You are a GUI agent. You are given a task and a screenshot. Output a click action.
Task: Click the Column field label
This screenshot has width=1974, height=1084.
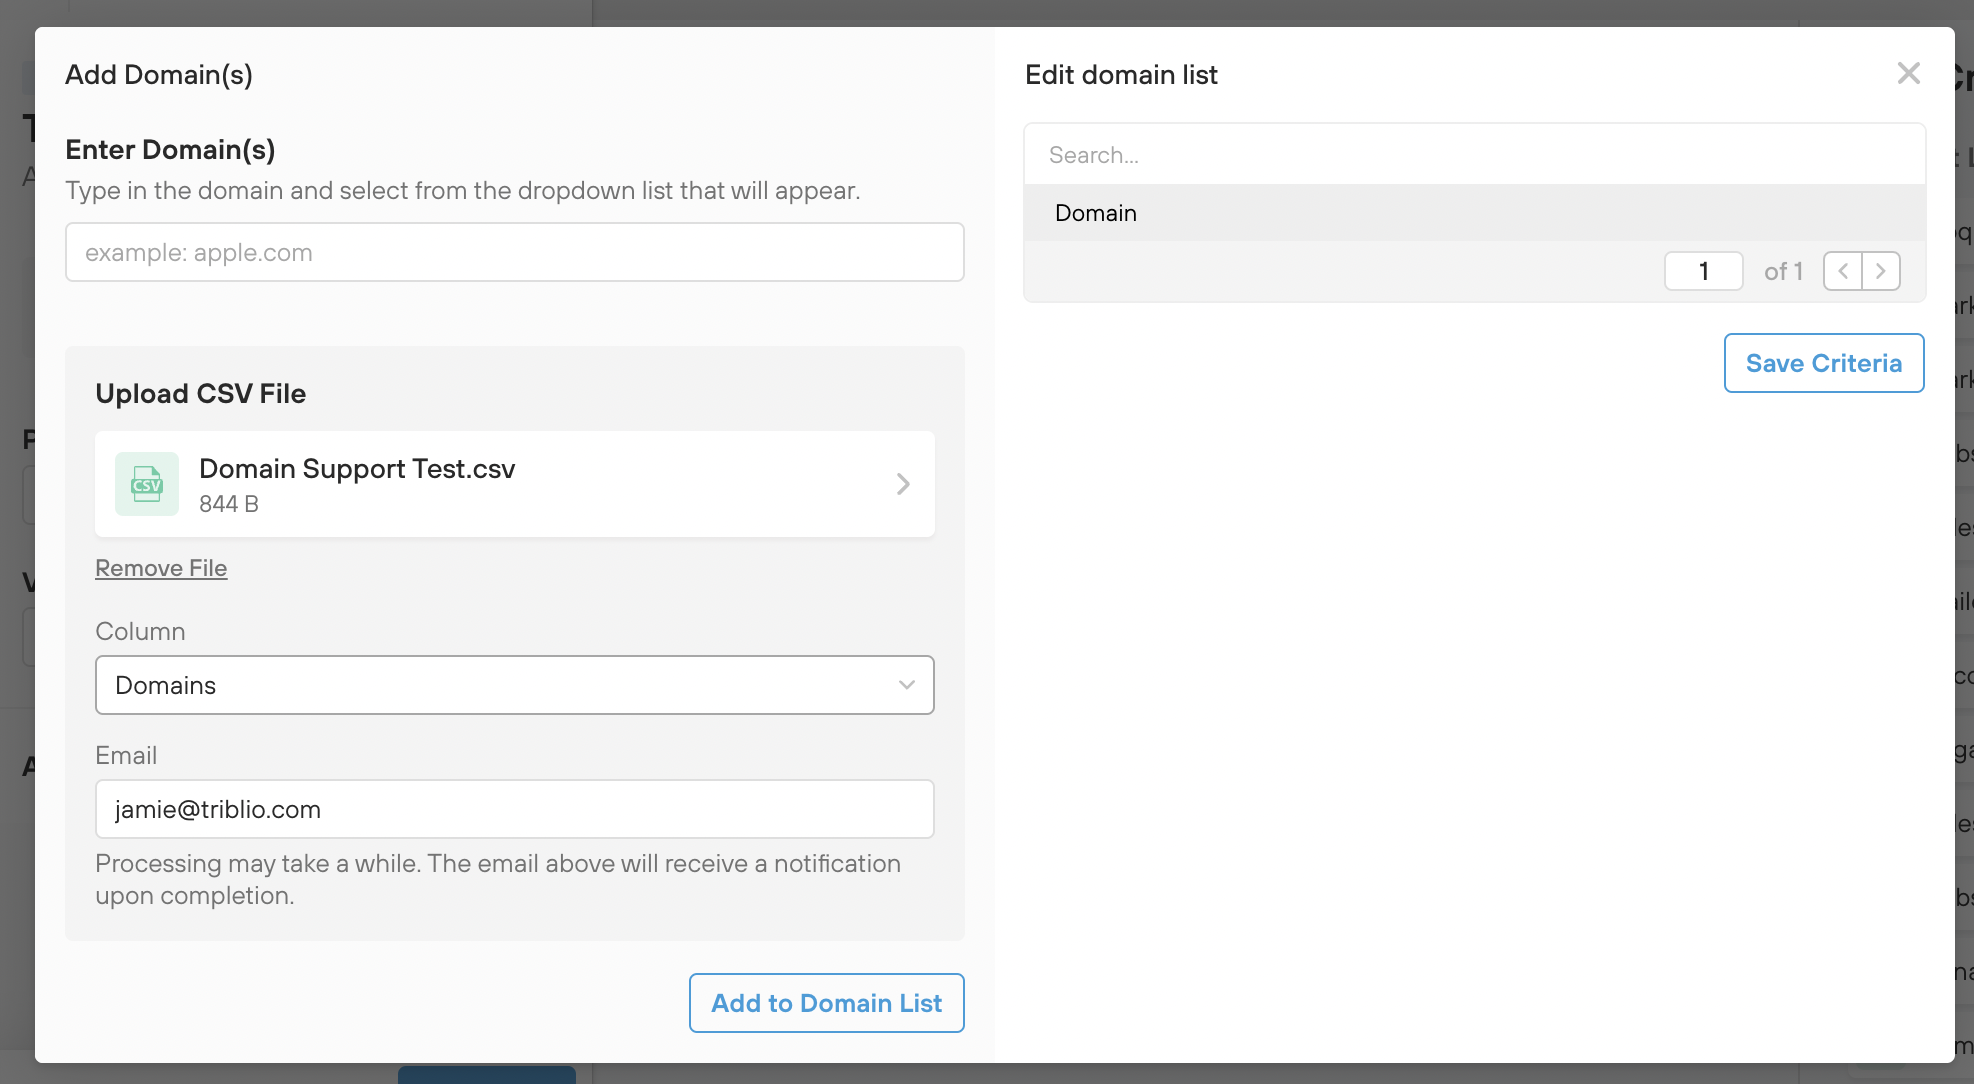tap(140, 631)
